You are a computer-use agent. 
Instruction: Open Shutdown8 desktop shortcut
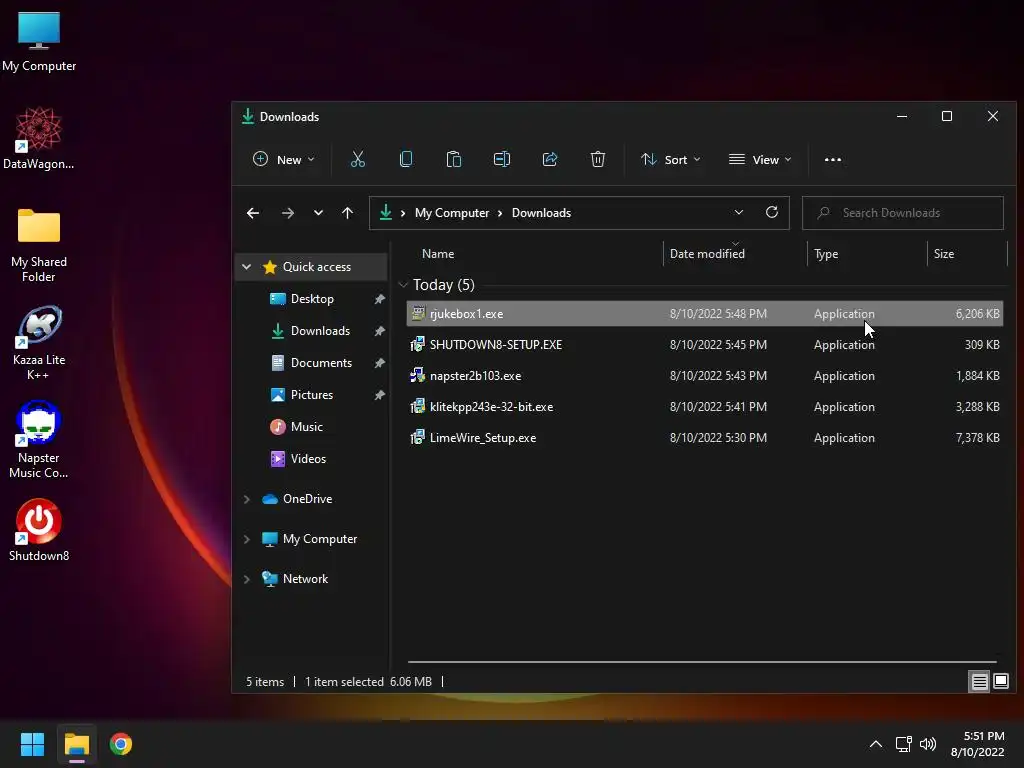click(39, 530)
